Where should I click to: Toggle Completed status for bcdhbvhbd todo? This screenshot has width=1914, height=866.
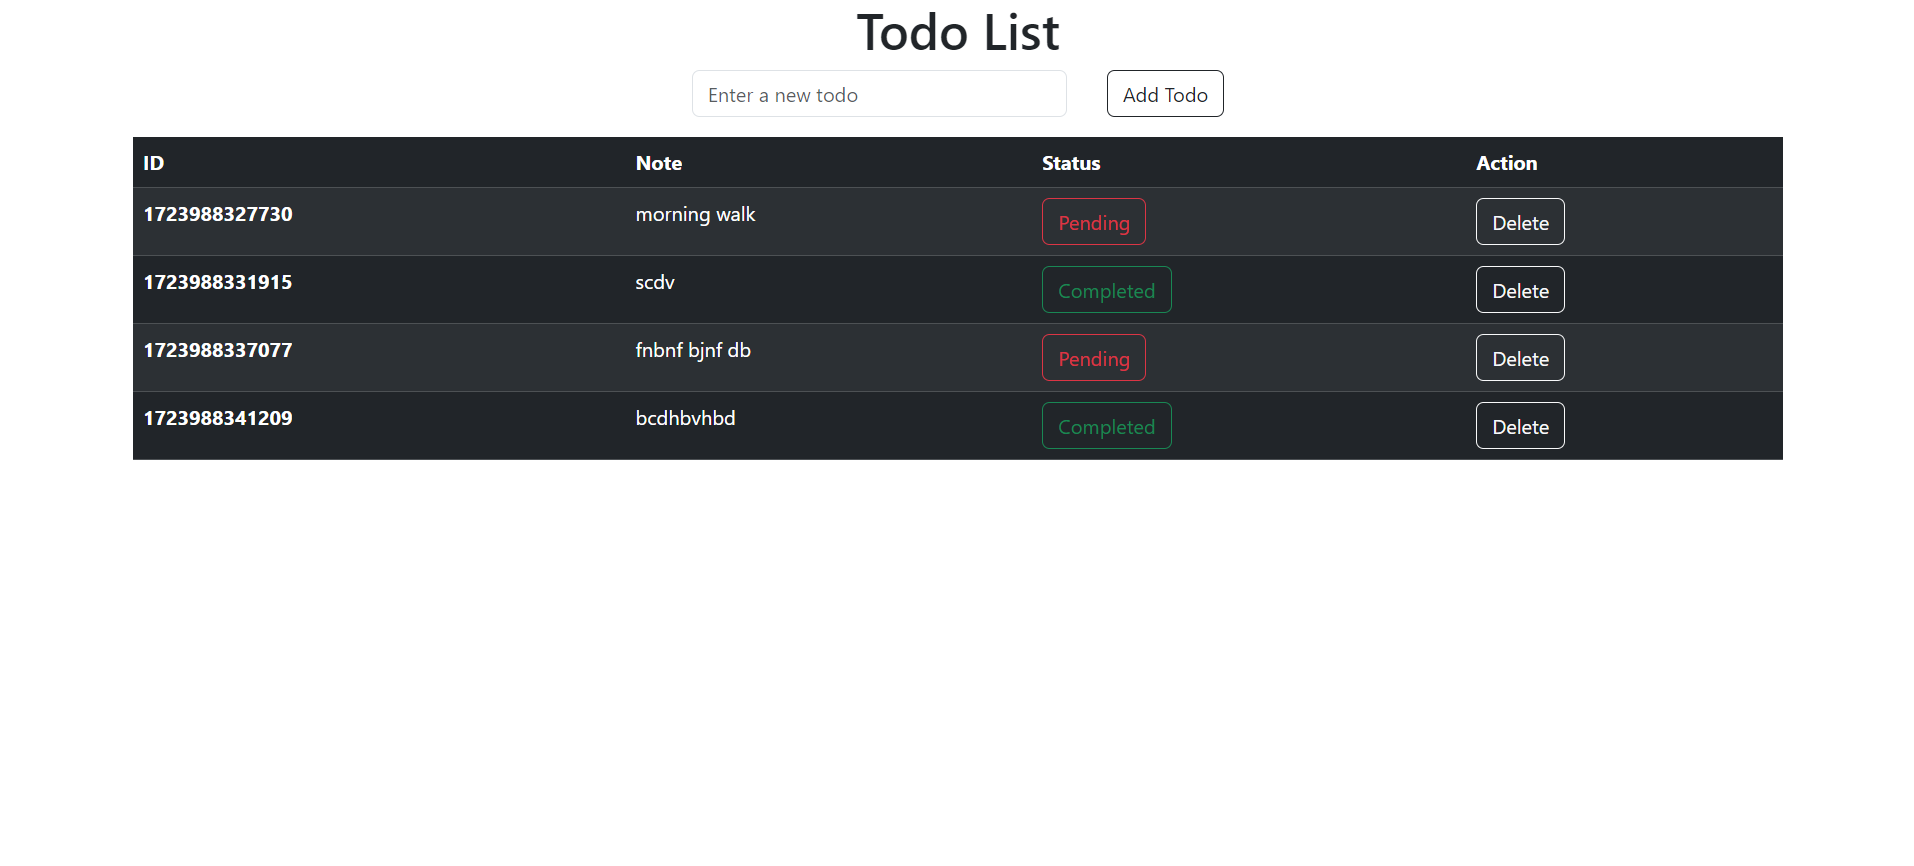click(x=1107, y=426)
